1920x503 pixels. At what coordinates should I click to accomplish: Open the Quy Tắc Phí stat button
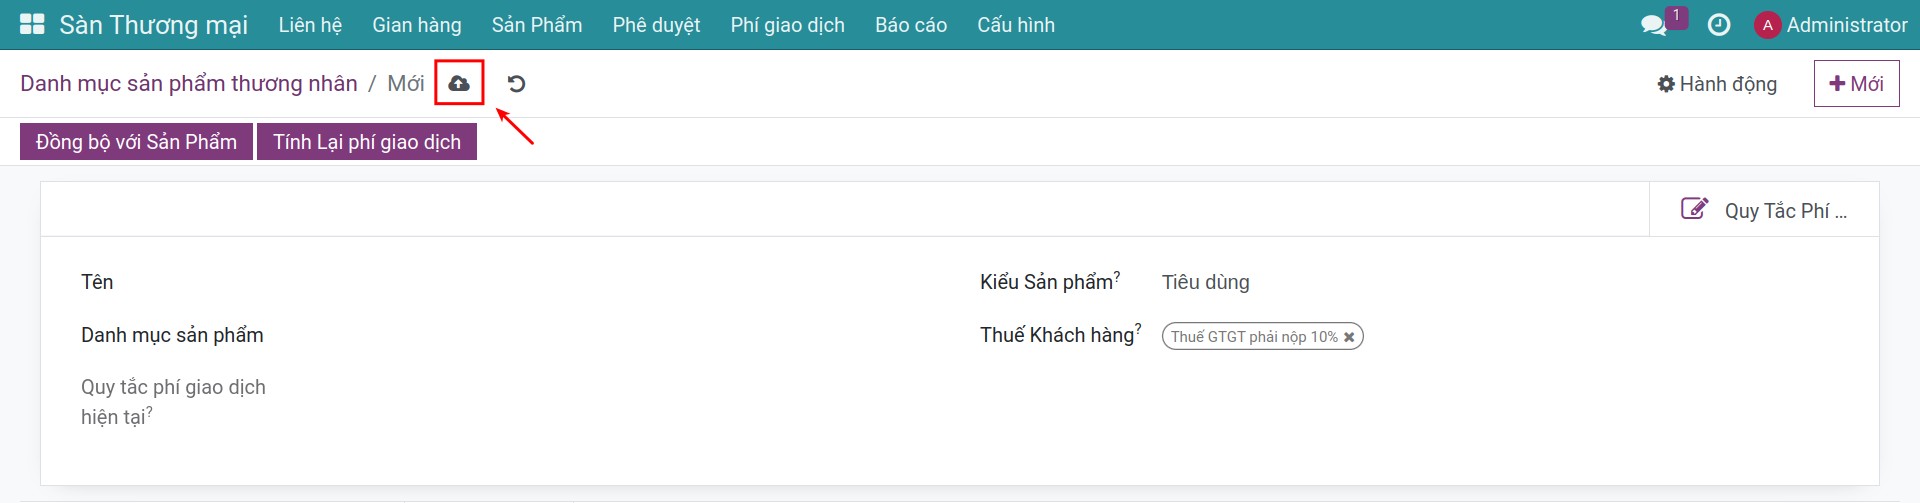click(x=1764, y=209)
